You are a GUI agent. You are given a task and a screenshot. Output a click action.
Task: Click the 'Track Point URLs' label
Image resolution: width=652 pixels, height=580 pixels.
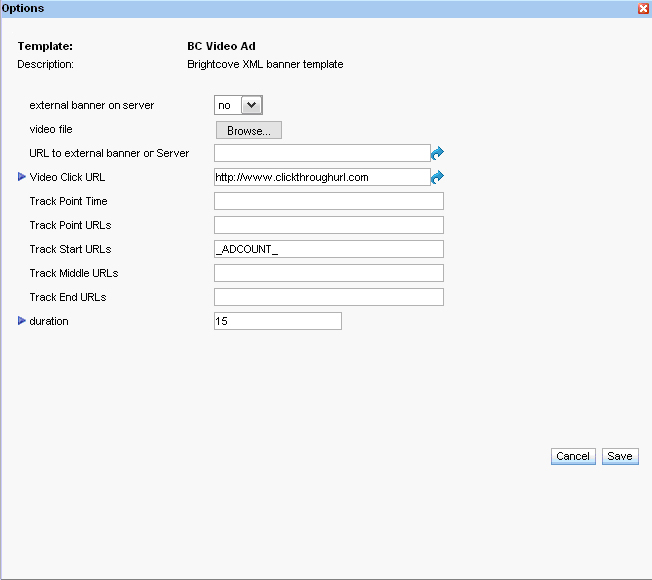tap(70, 225)
